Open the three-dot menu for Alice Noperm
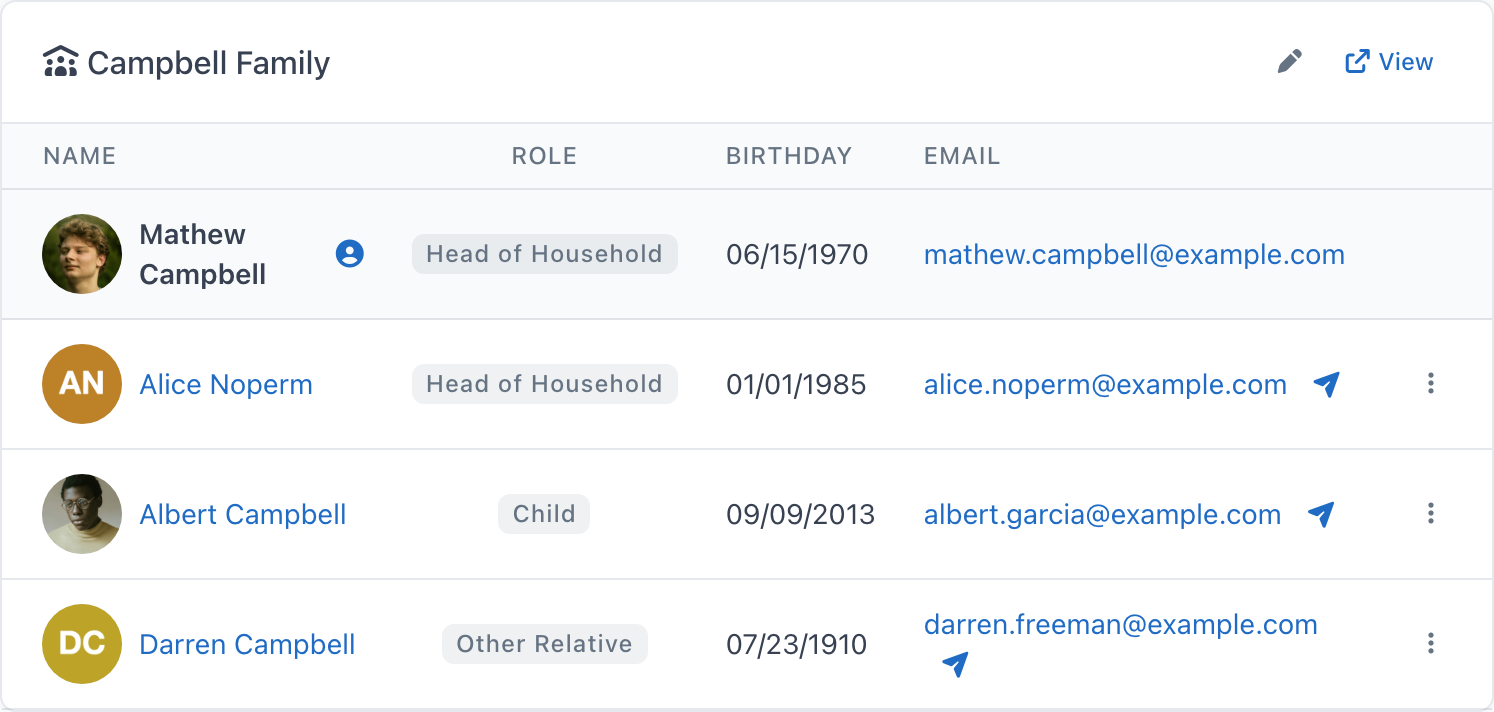 point(1431,383)
